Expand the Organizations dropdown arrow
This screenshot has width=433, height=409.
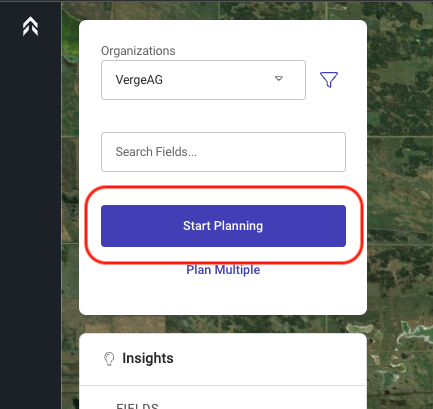[x=279, y=79]
